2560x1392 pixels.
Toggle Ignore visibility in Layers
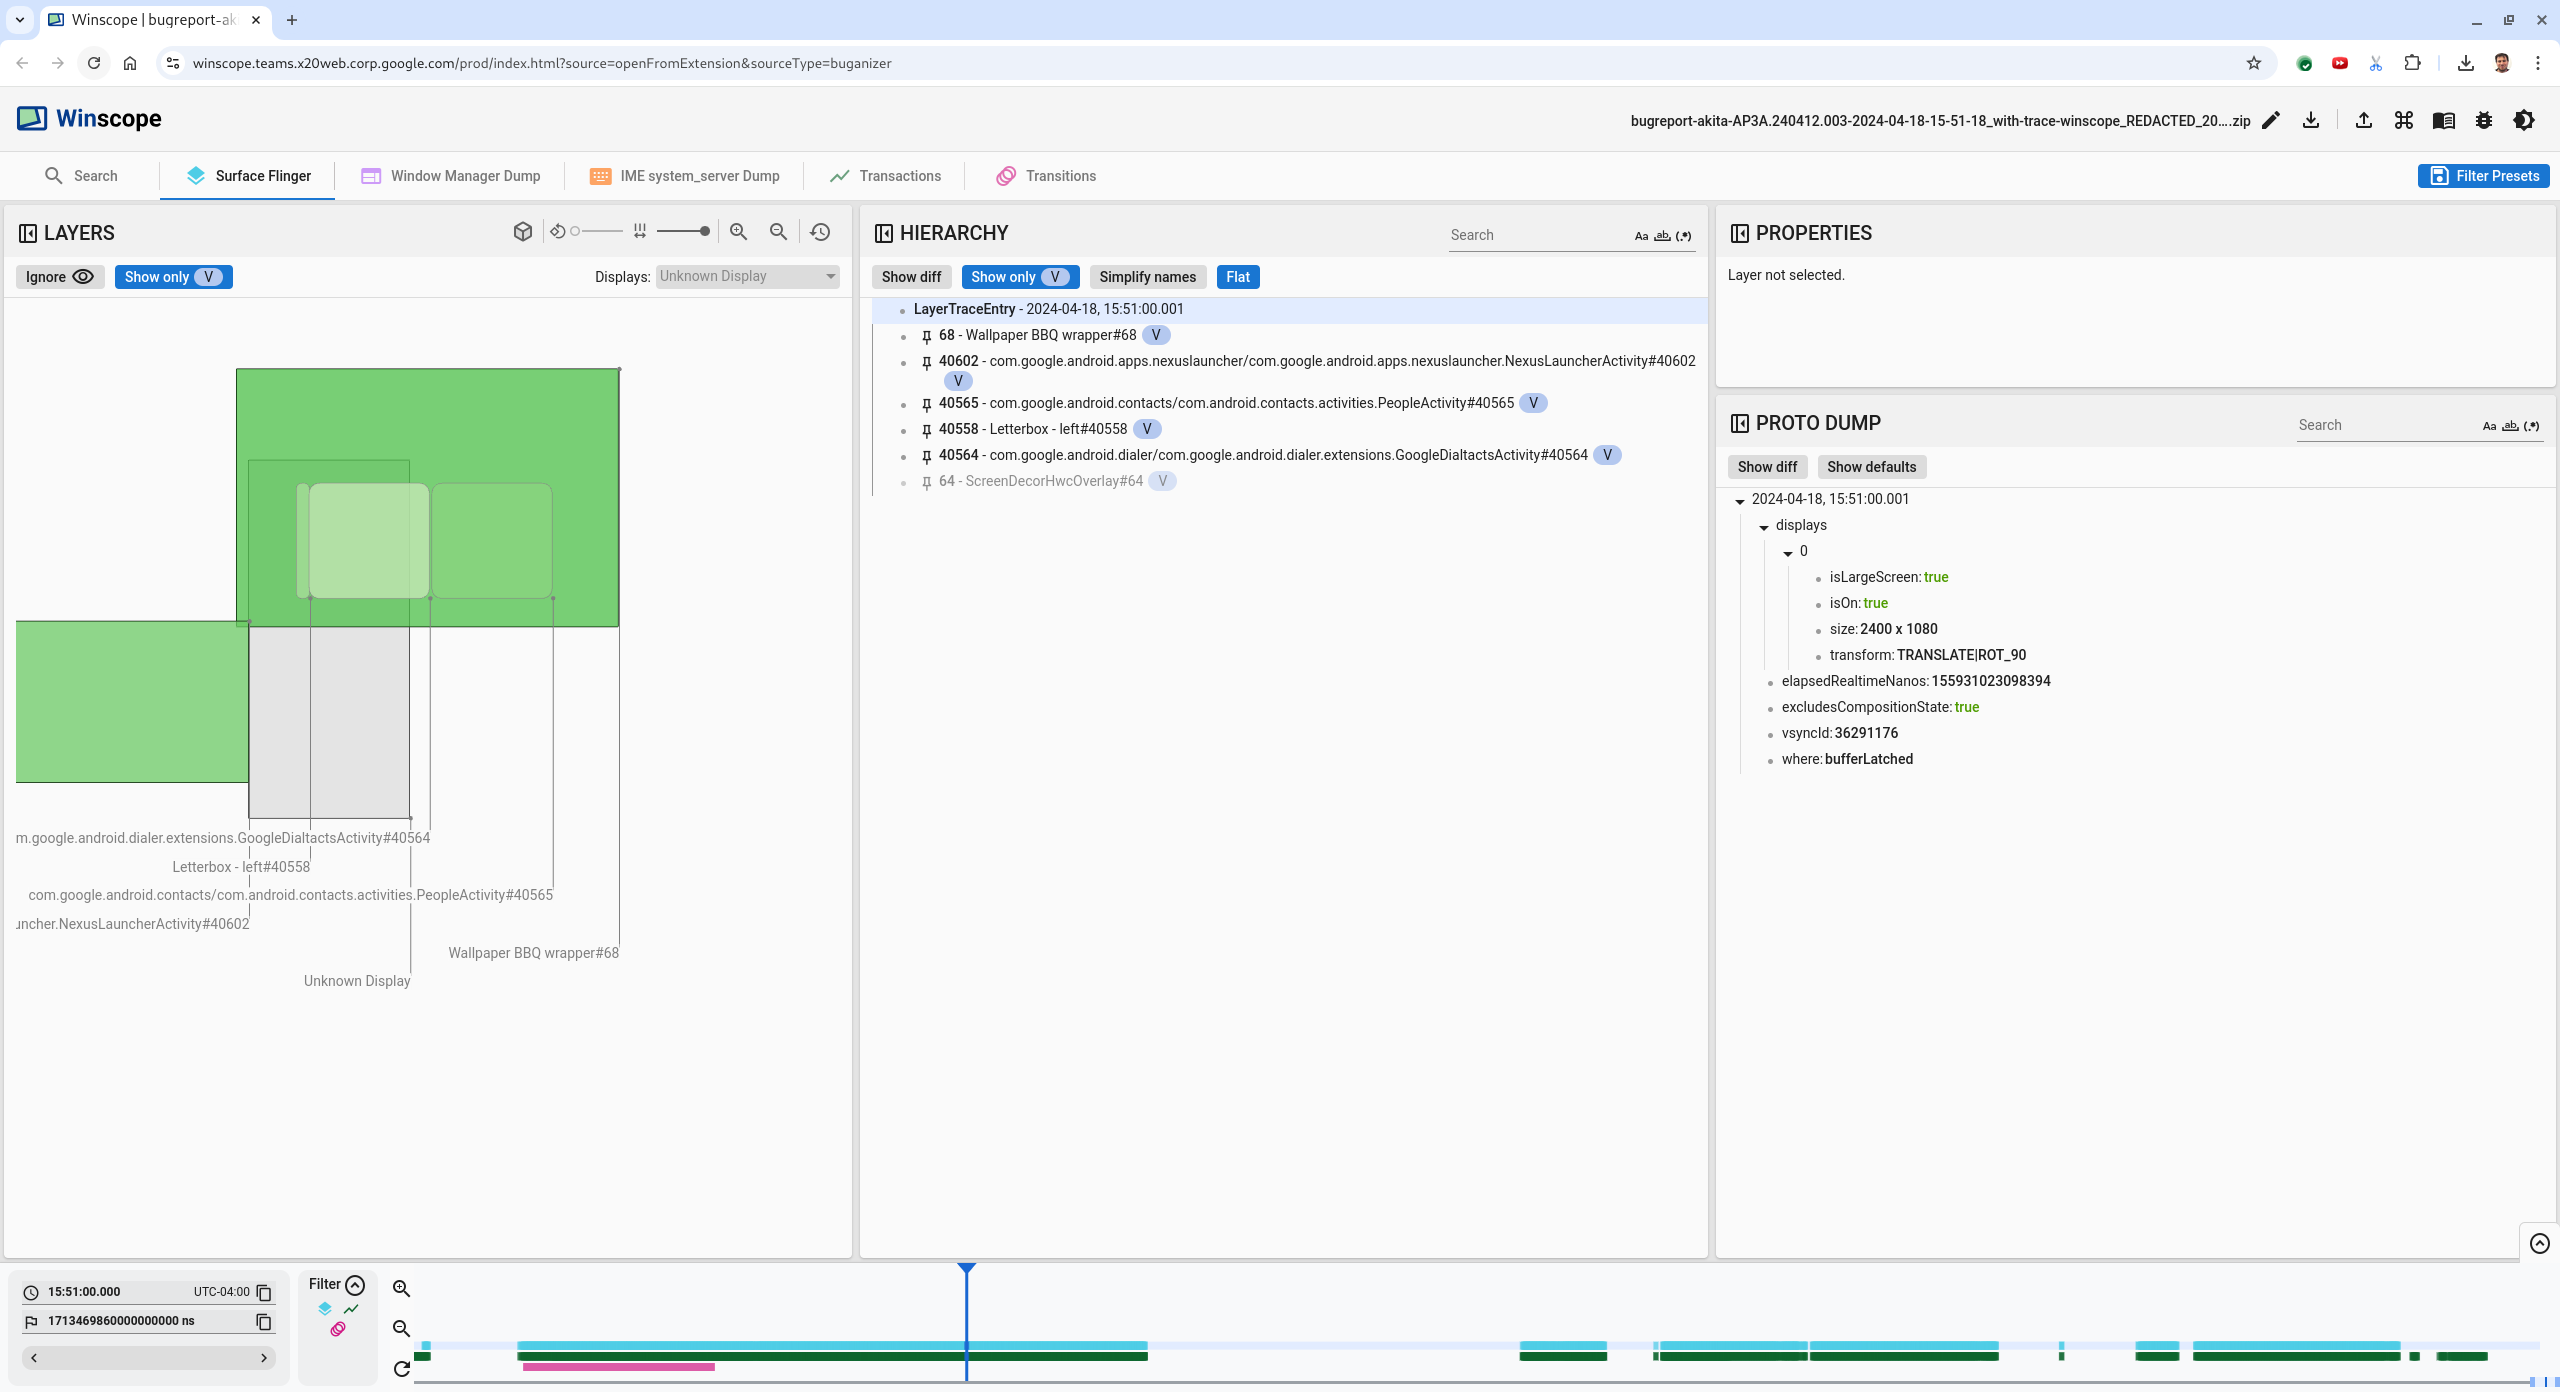coord(60,277)
